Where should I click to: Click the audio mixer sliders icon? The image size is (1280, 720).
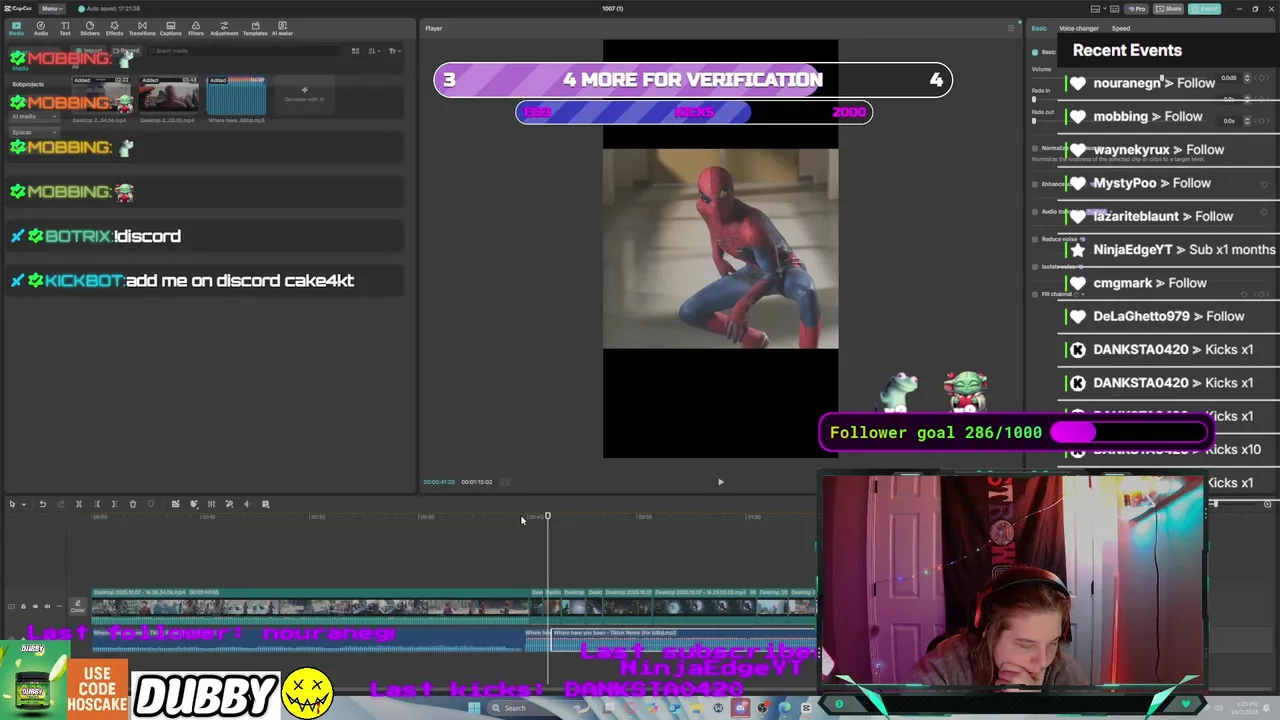pyautogui.click(x=211, y=504)
